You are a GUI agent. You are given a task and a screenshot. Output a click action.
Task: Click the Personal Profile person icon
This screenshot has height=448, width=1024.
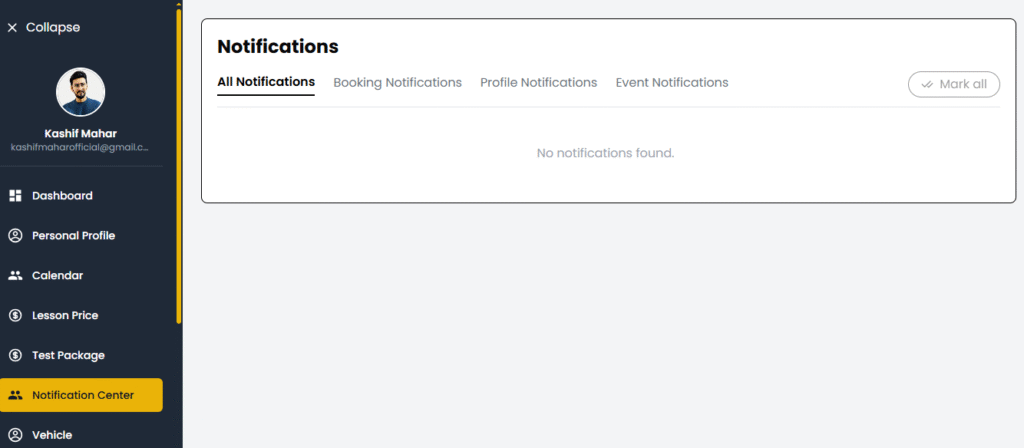15,235
